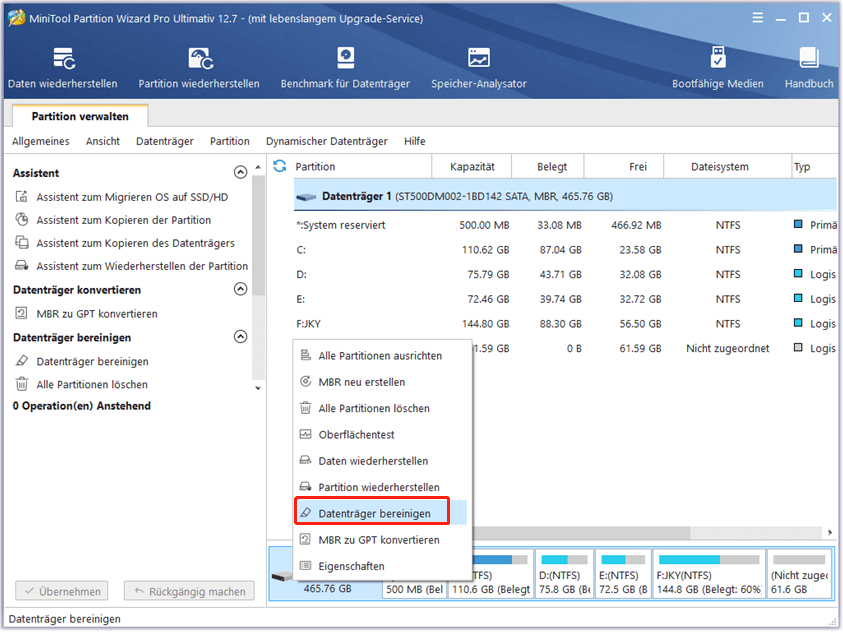This screenshot has height=633, width=843.
Task: Open the Dynamischer Datenträger menu
Action: [x=327, y=141]
